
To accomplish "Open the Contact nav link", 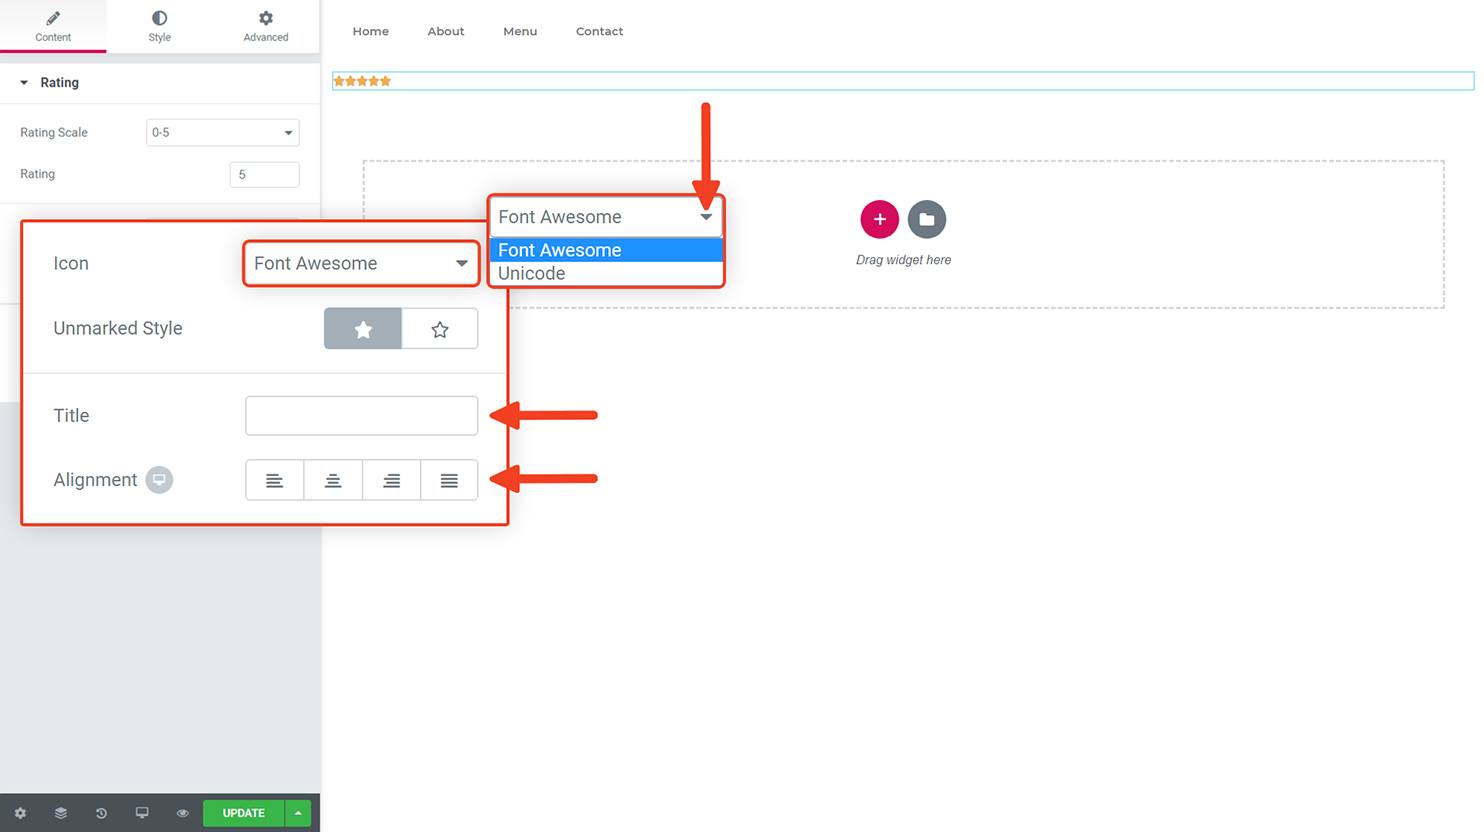I will (x=599, y=31).
